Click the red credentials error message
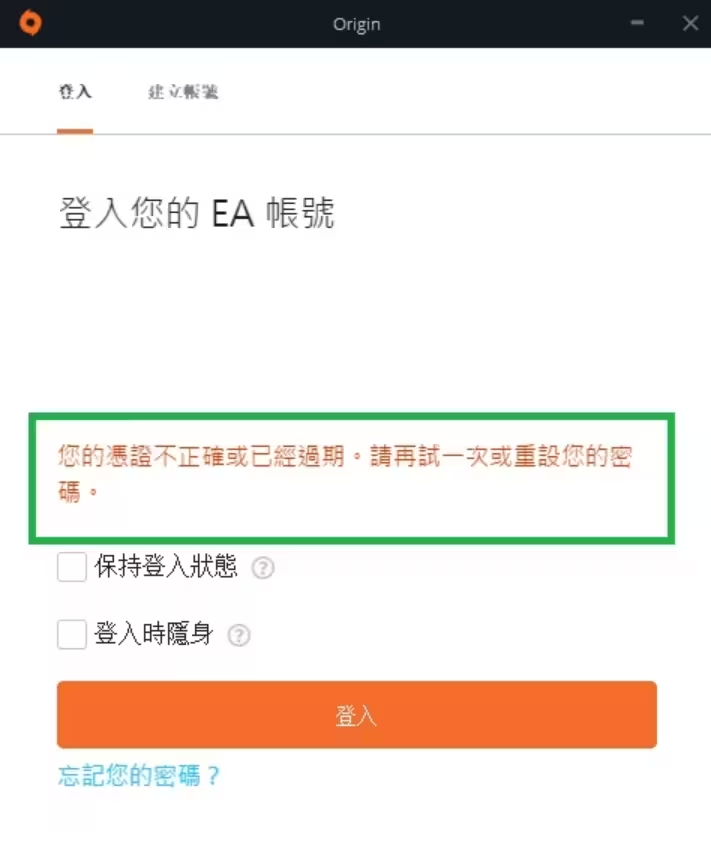 pos(345,473)
